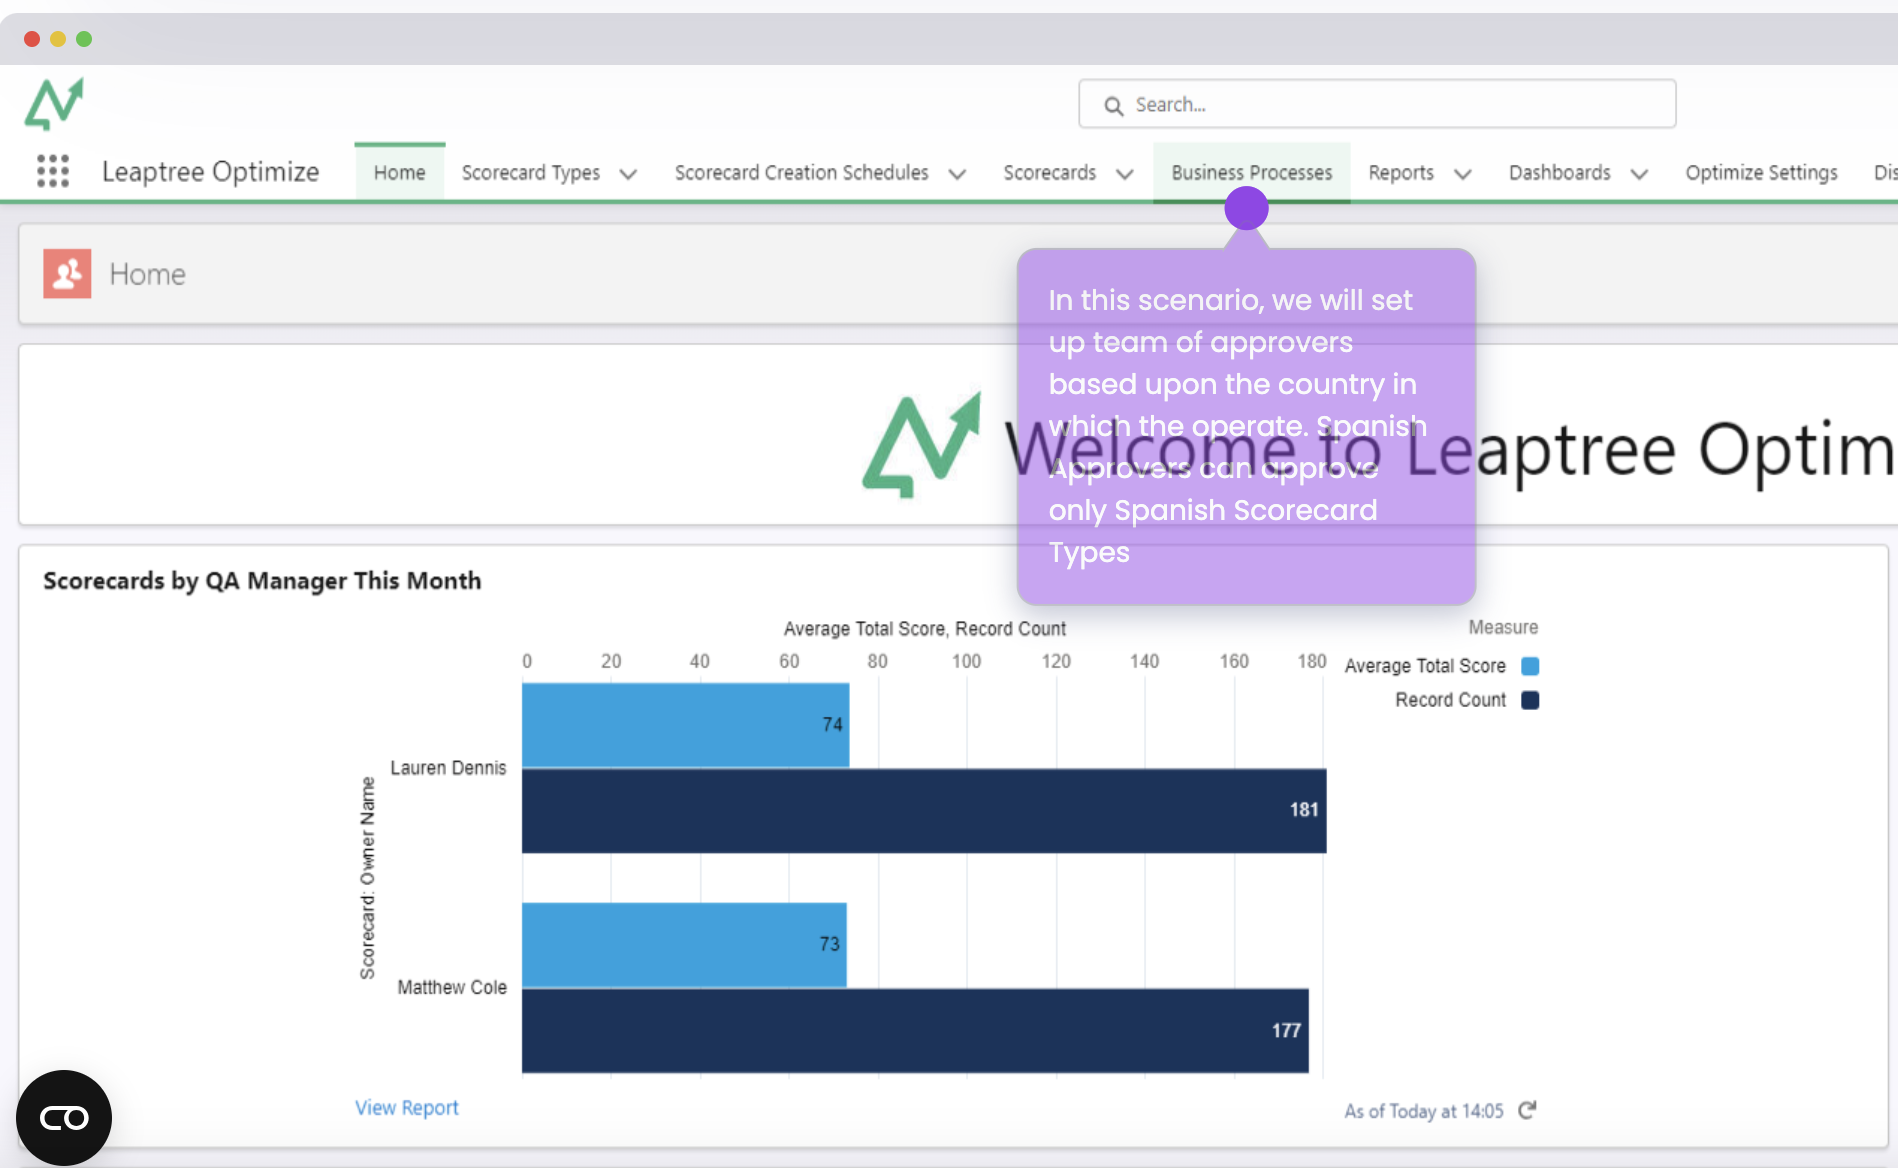Expand the Dashboards tab chevron

(x=1639, y=174)
